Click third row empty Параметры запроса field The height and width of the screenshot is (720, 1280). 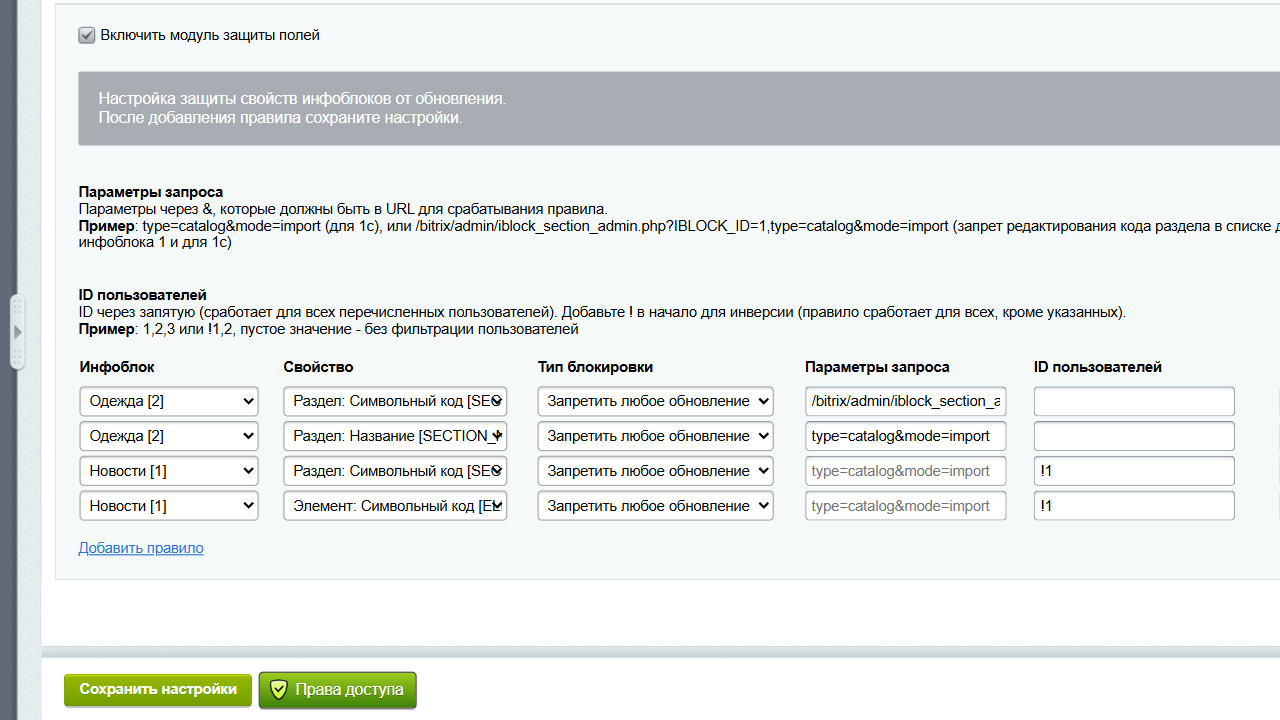pos(905,471)
